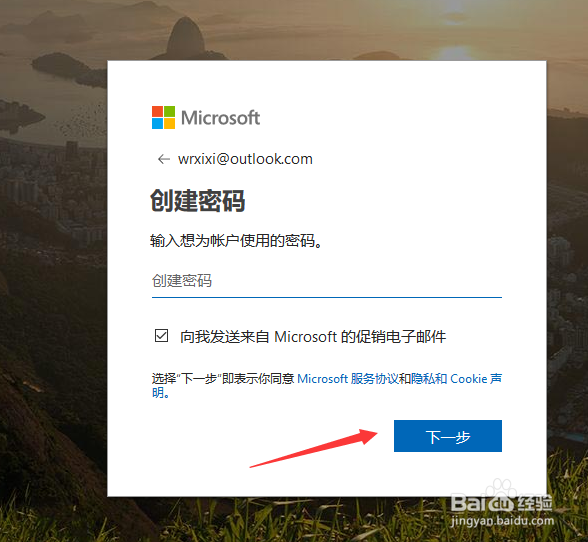Uncheck the promotional emails checkbox
The height and width of the screenshot is (542, 588).
161,336
